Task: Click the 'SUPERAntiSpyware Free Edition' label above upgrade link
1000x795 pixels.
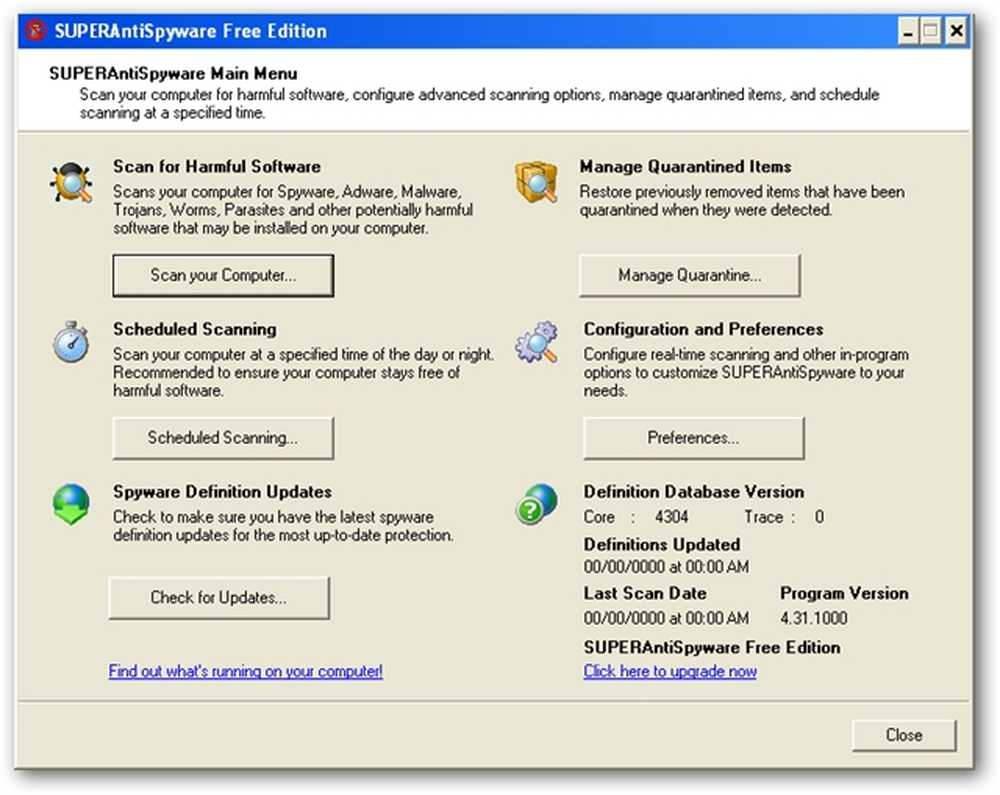Action: pos(712,648)
